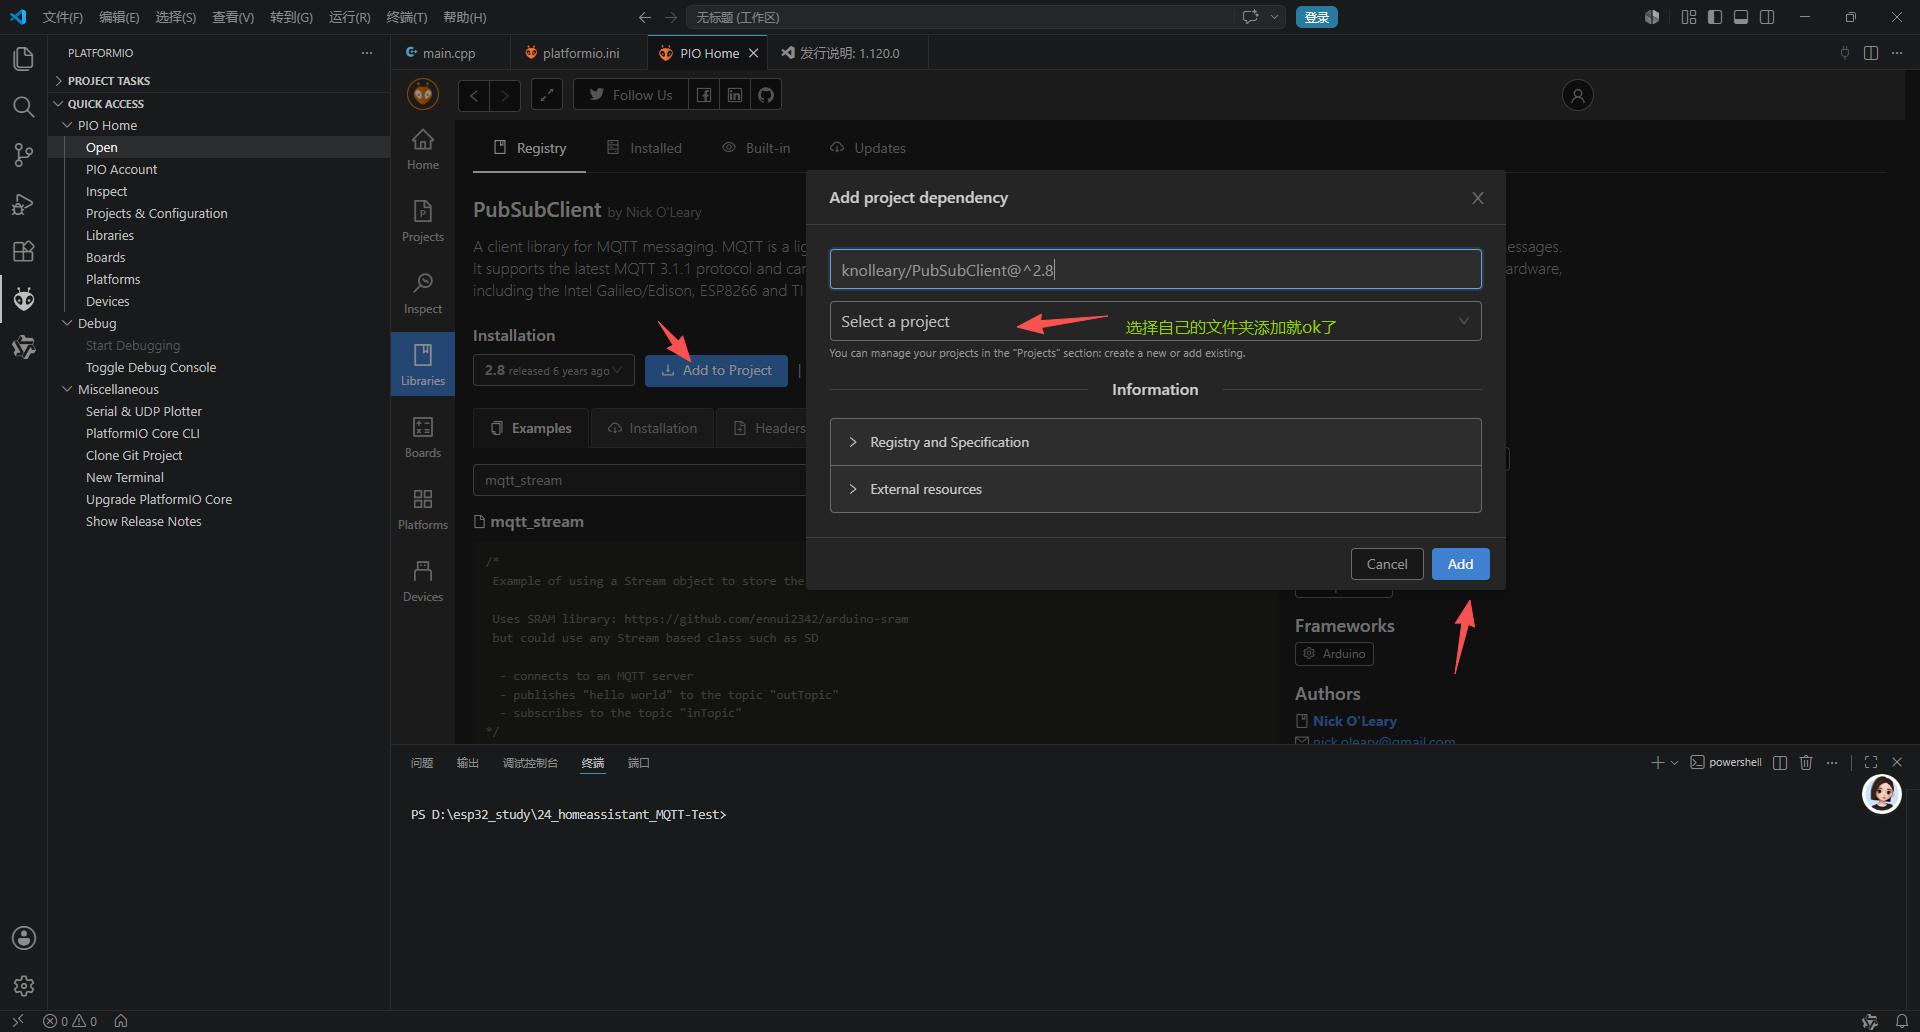This screenshot has height=1032, width=1920.
Task: Split the terminal panel
Action: [1780, 762]
